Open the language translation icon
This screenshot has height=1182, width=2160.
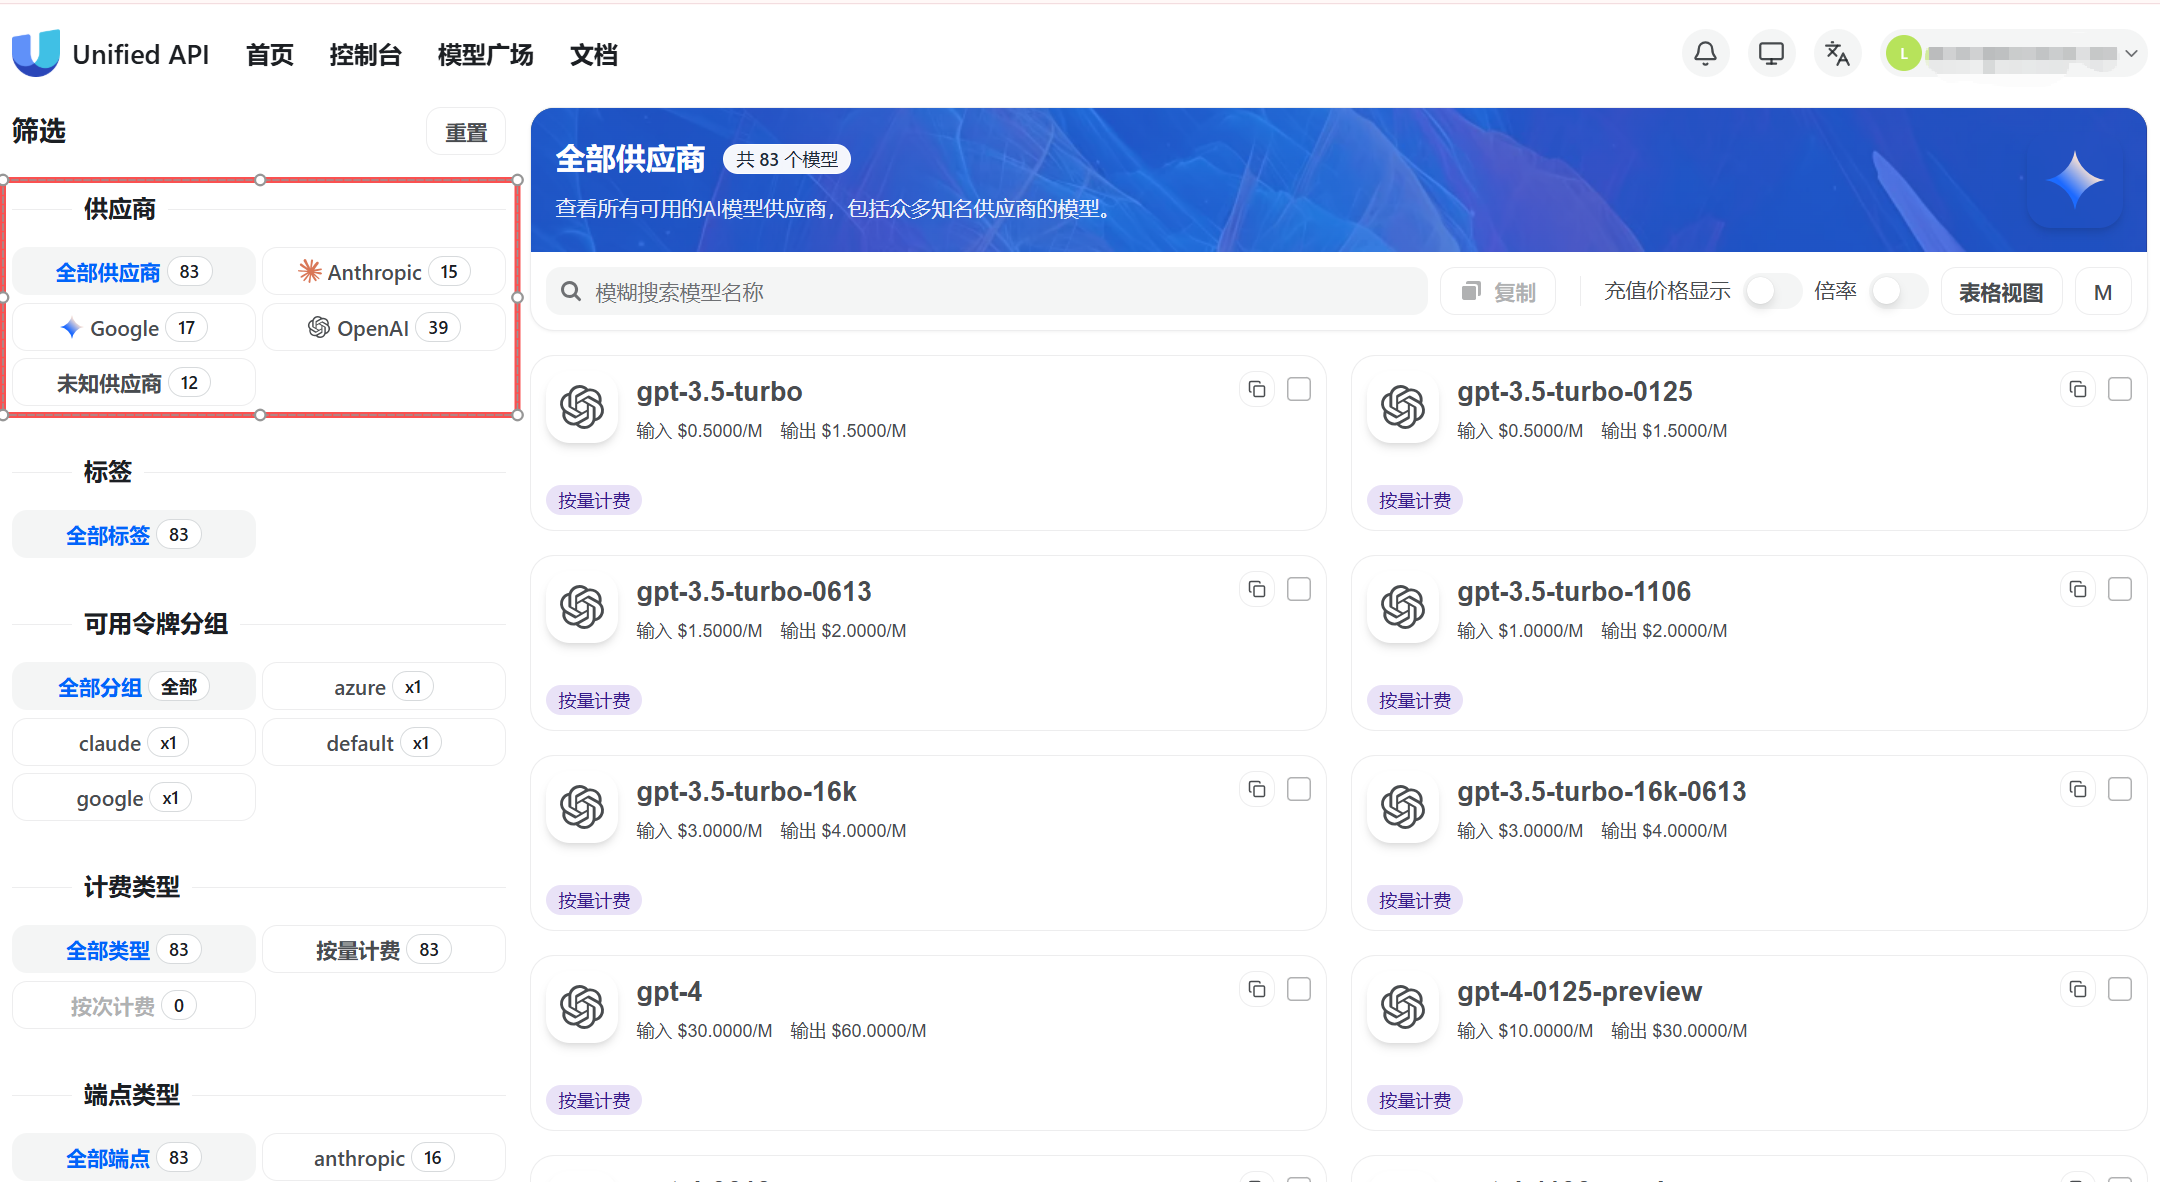[1837, 54]
